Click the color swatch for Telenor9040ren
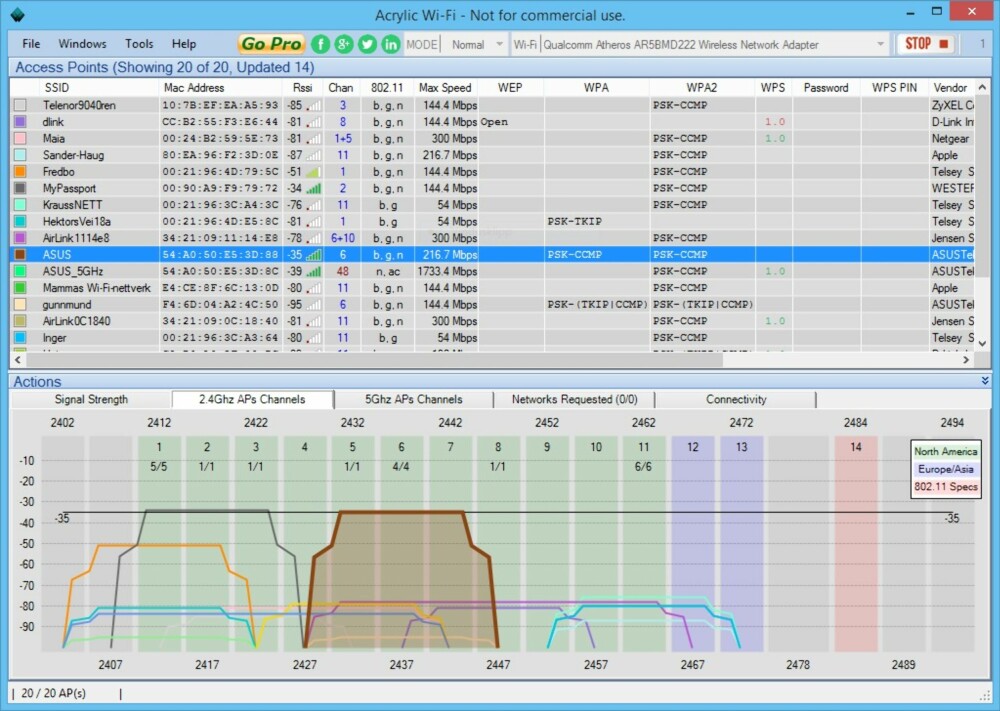The height and width of the screenshot is (711, 1000). (20, 105)
